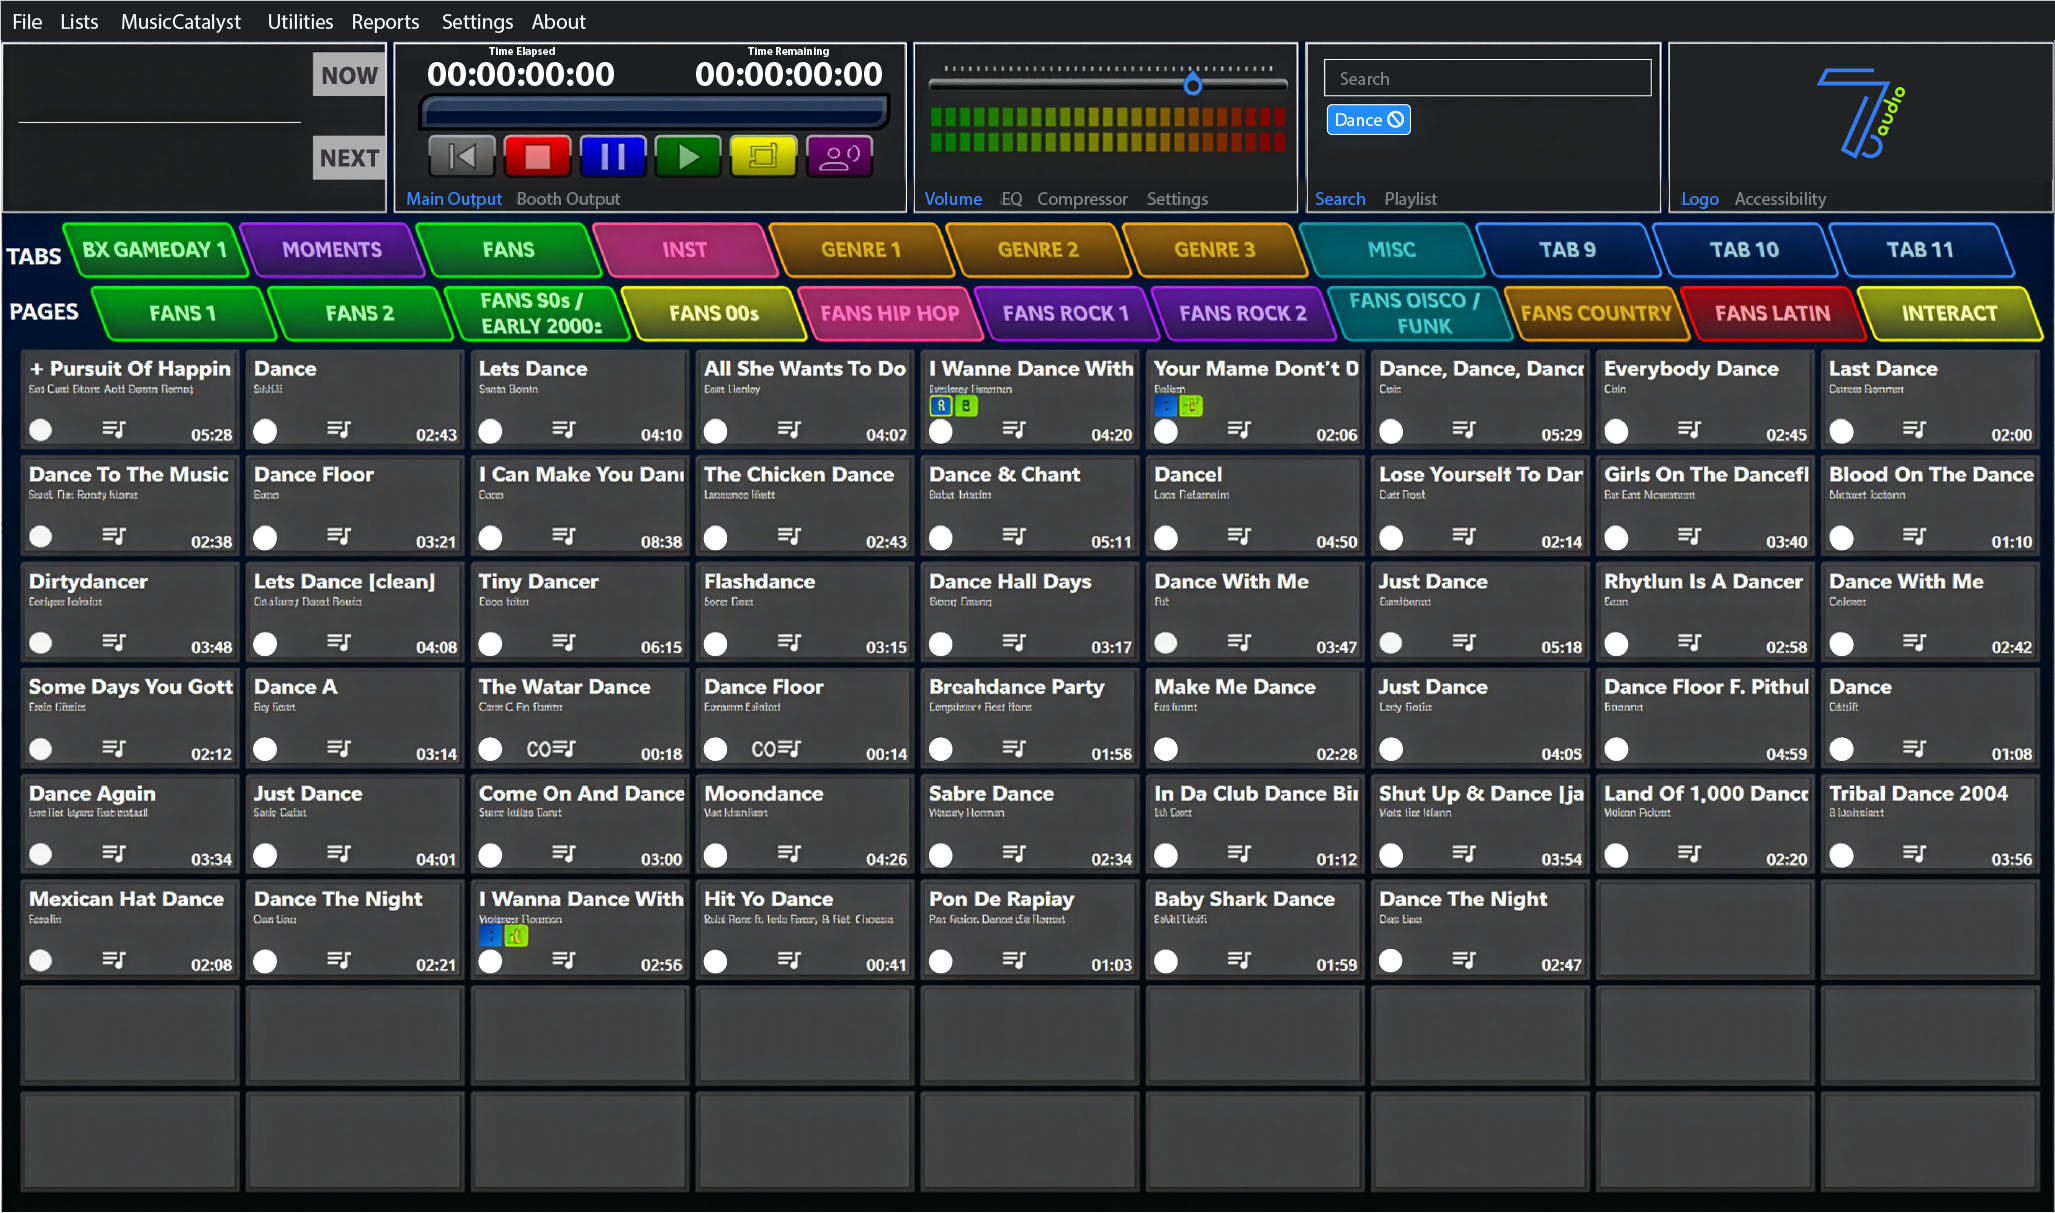The height and width of the screenshot is (1213, 2055).
Task: Click the playlist icon on Land Of 1,000 Dance tile
Action: coord(1689,854)
